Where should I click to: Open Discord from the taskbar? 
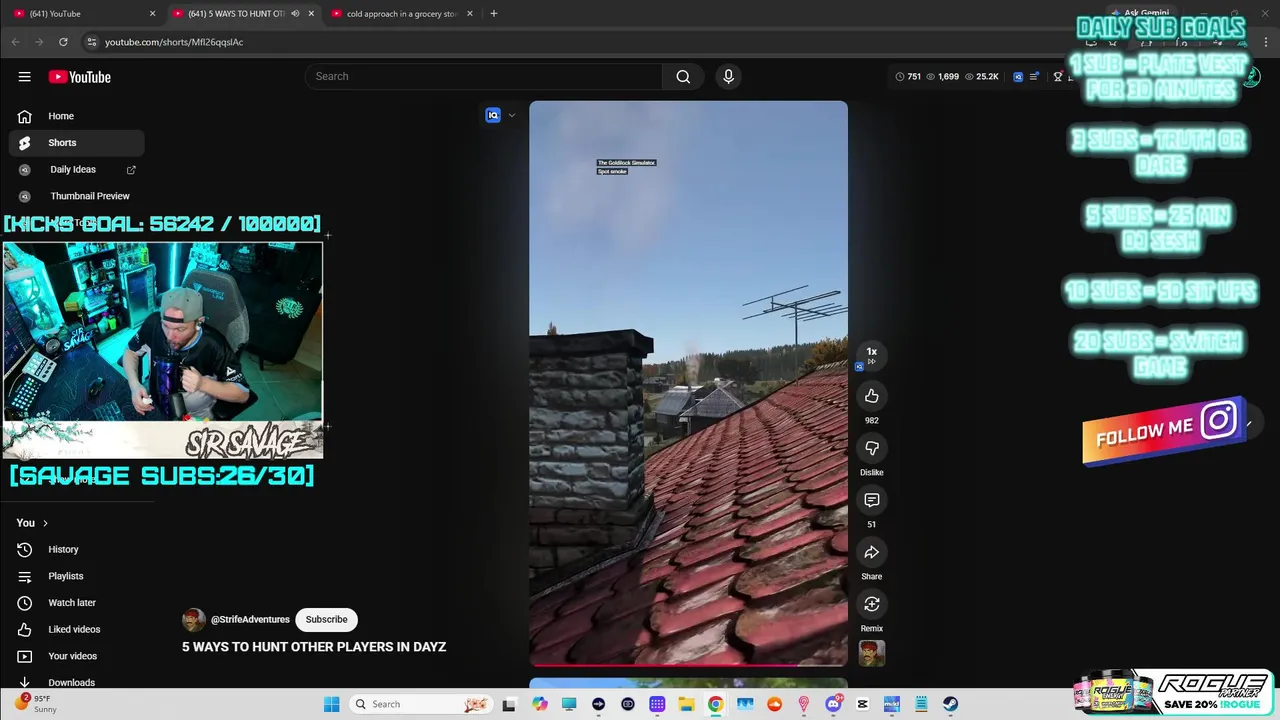833,704
